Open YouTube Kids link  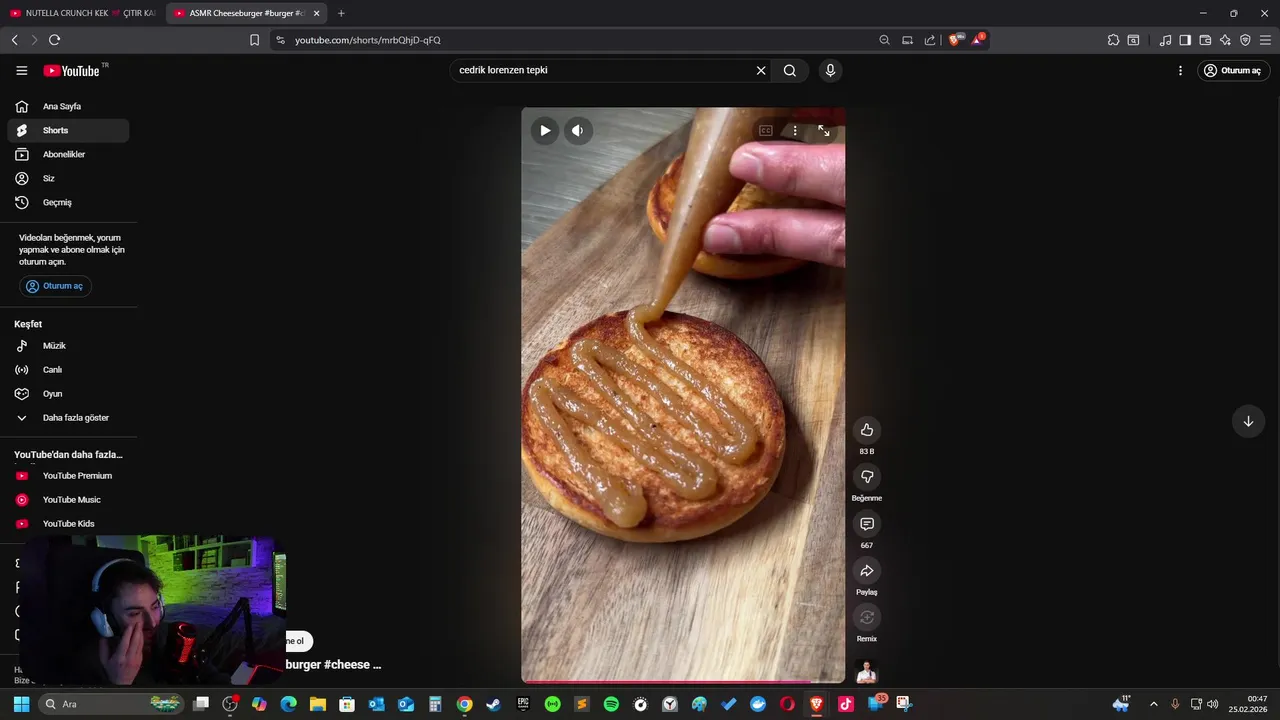tap(68, 523)
